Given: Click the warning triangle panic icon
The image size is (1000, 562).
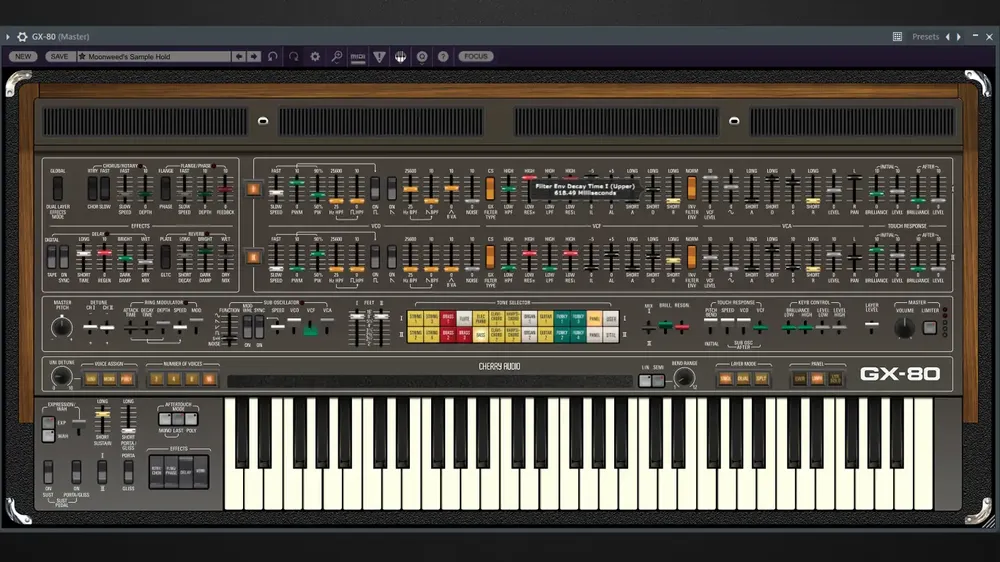Looking at the screenshot, I should [379, 57].
